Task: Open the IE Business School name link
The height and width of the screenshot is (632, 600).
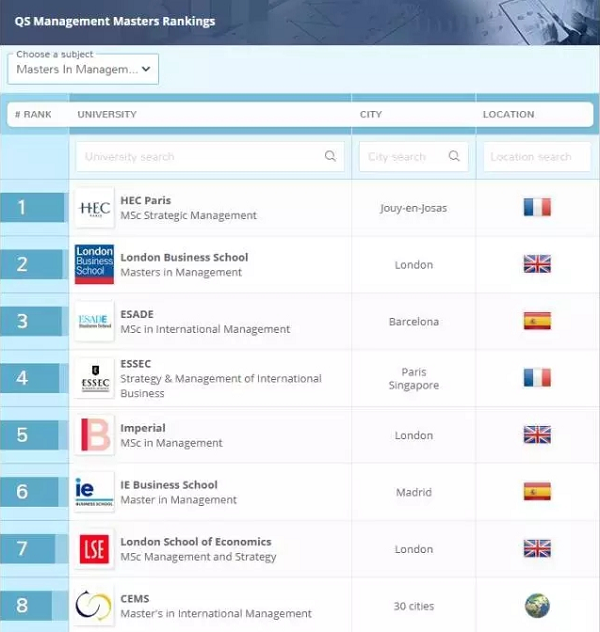Action: [168, 485]
